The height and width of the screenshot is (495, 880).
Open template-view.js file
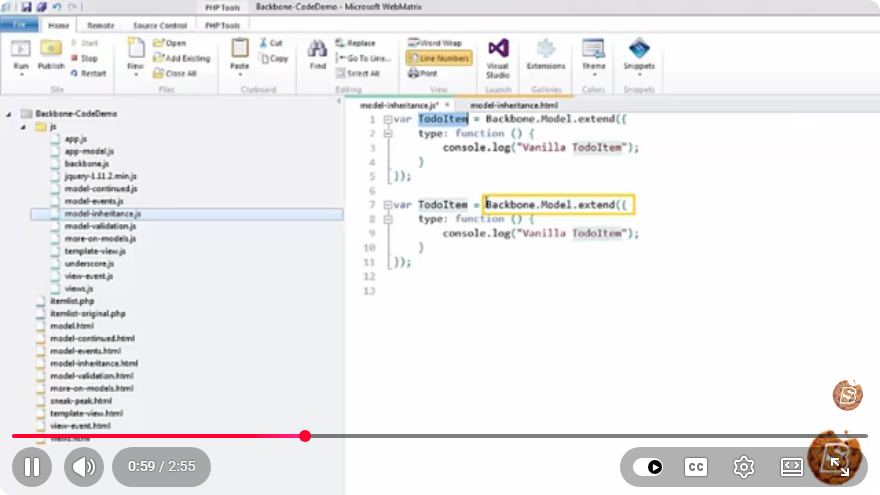coord(95,251)
